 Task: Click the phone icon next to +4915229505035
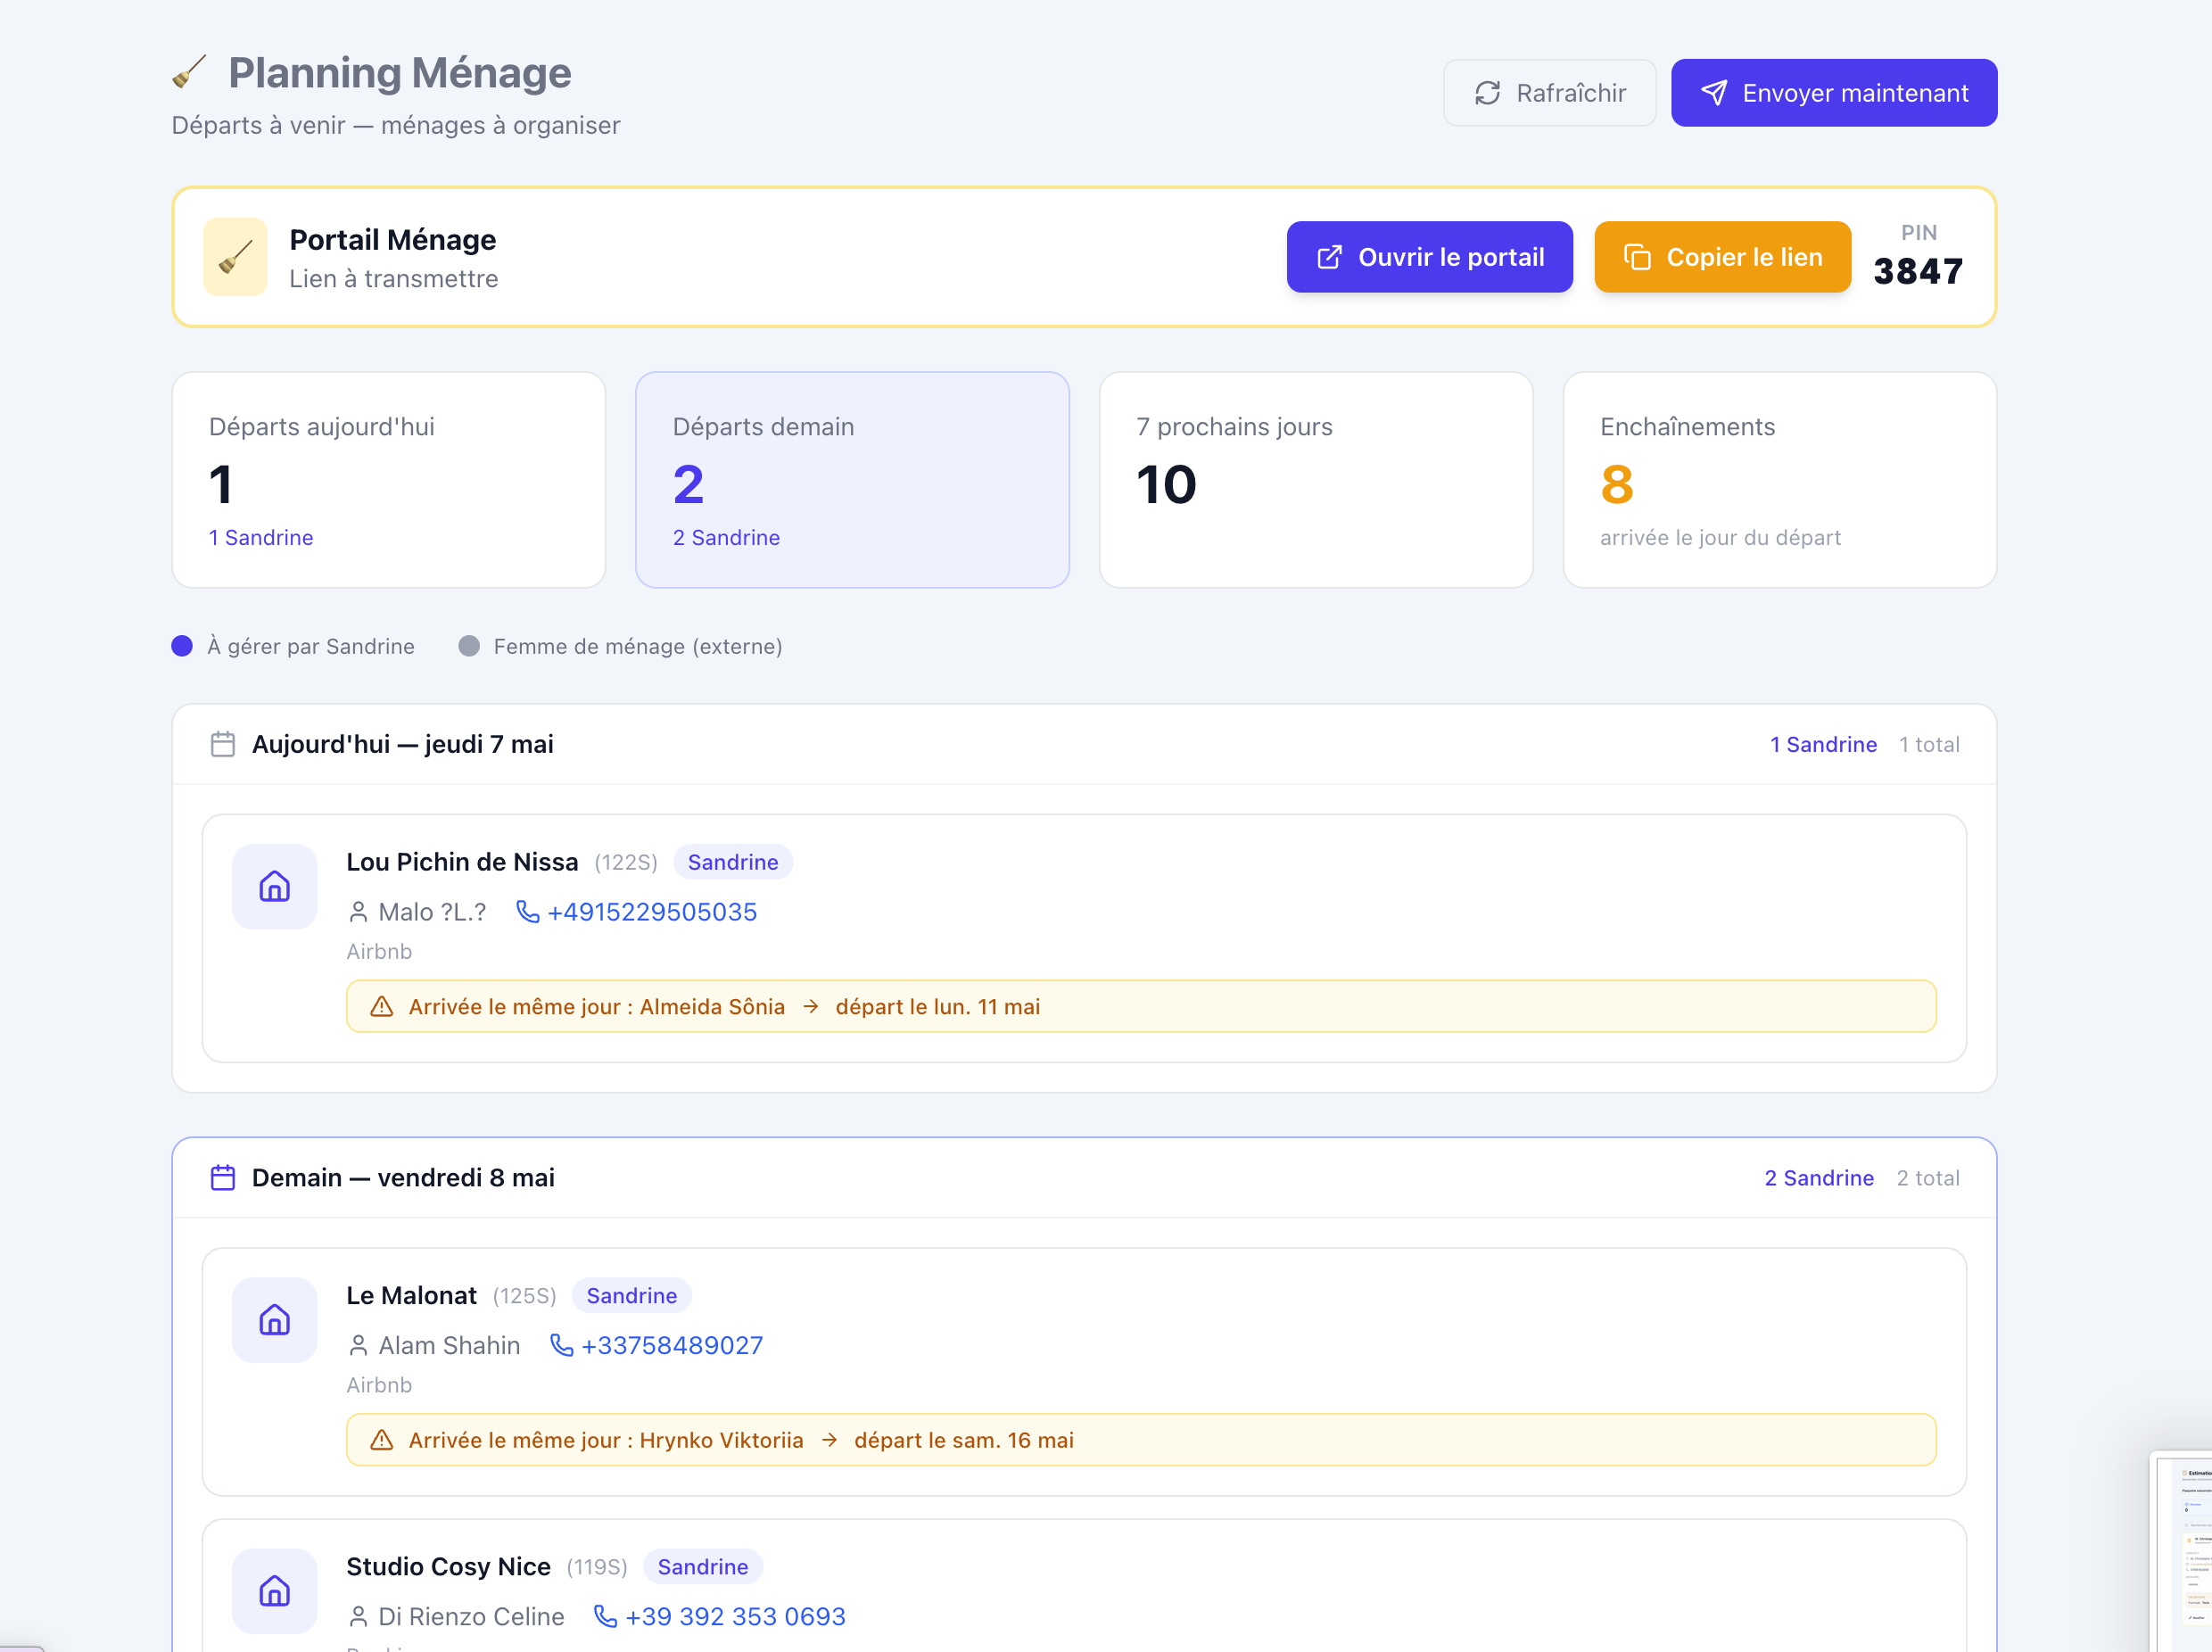coord(527,912)
